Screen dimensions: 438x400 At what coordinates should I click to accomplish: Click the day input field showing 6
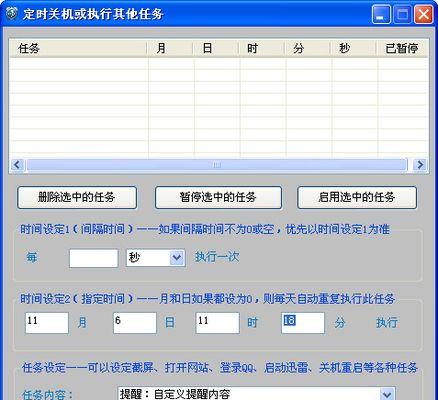pos(135,323)
